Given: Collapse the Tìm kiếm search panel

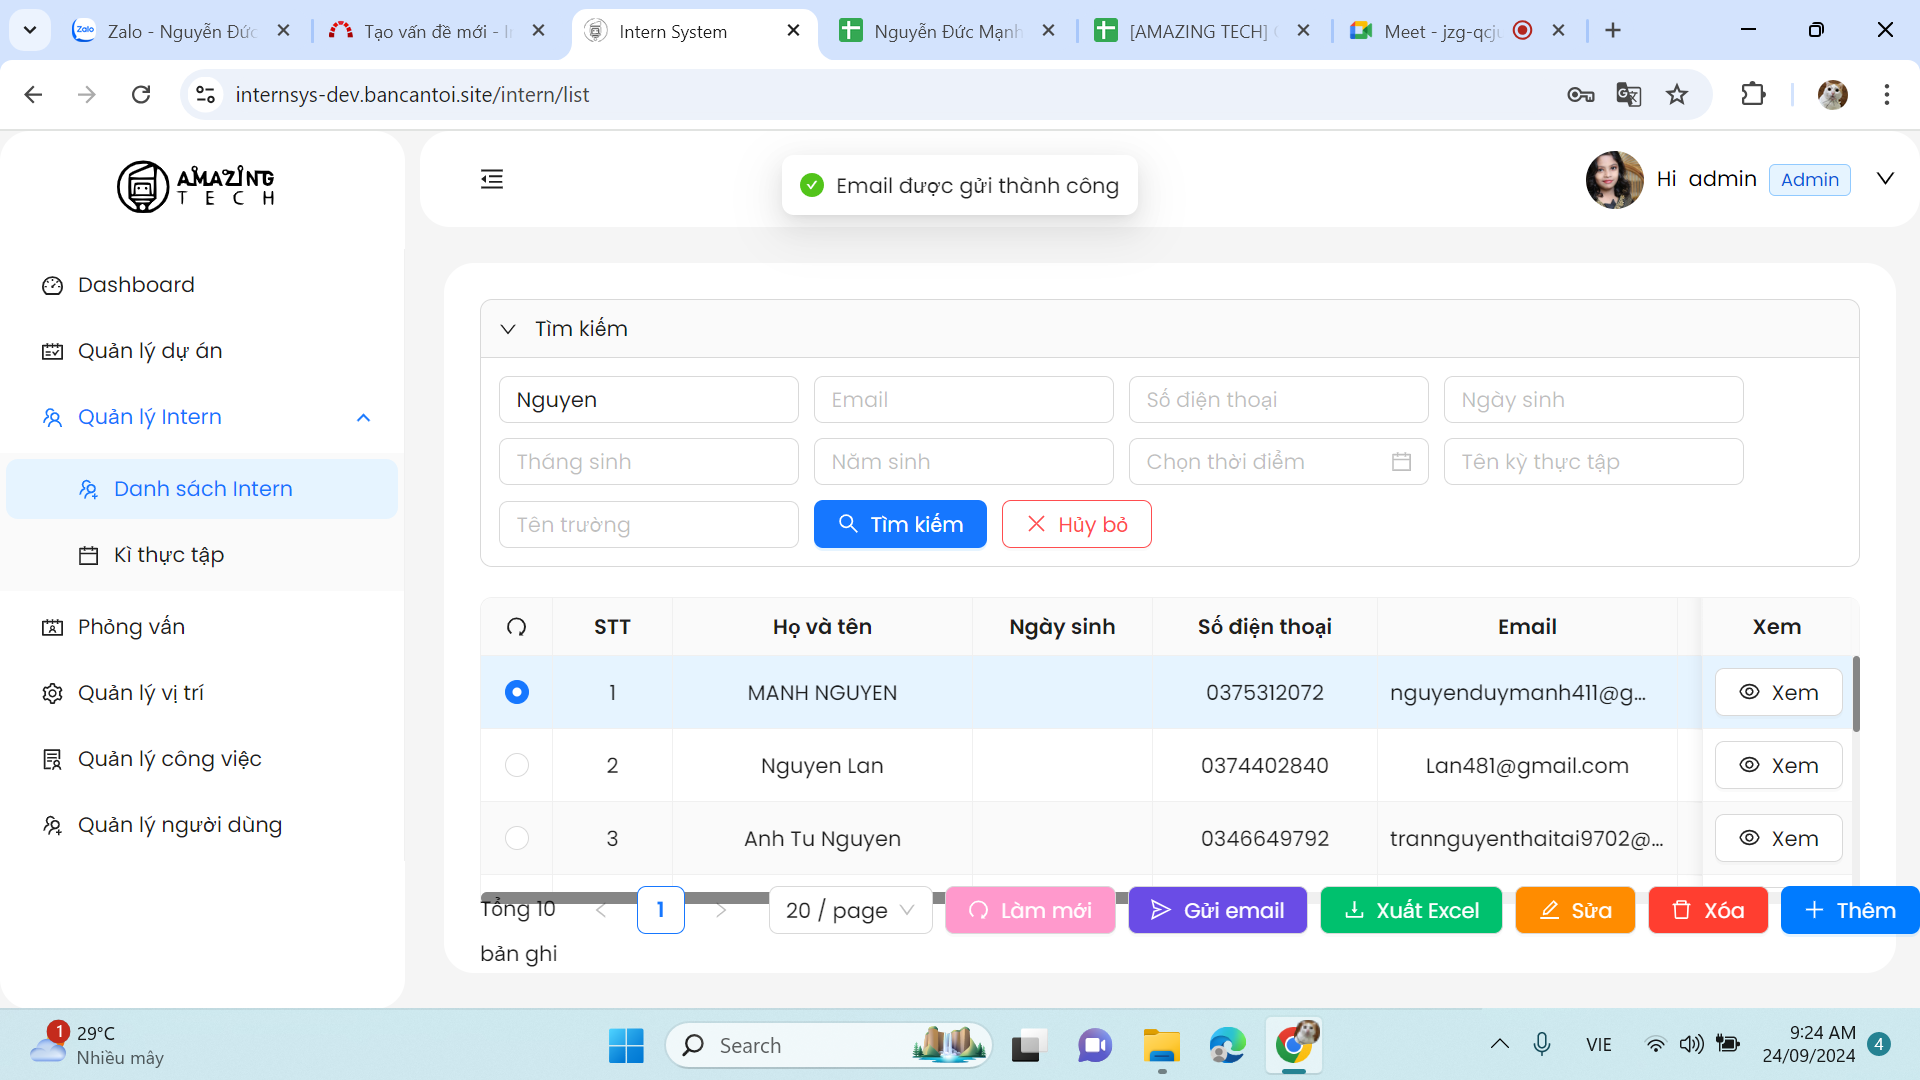Looking at the screenshot, I should point(508,329).
